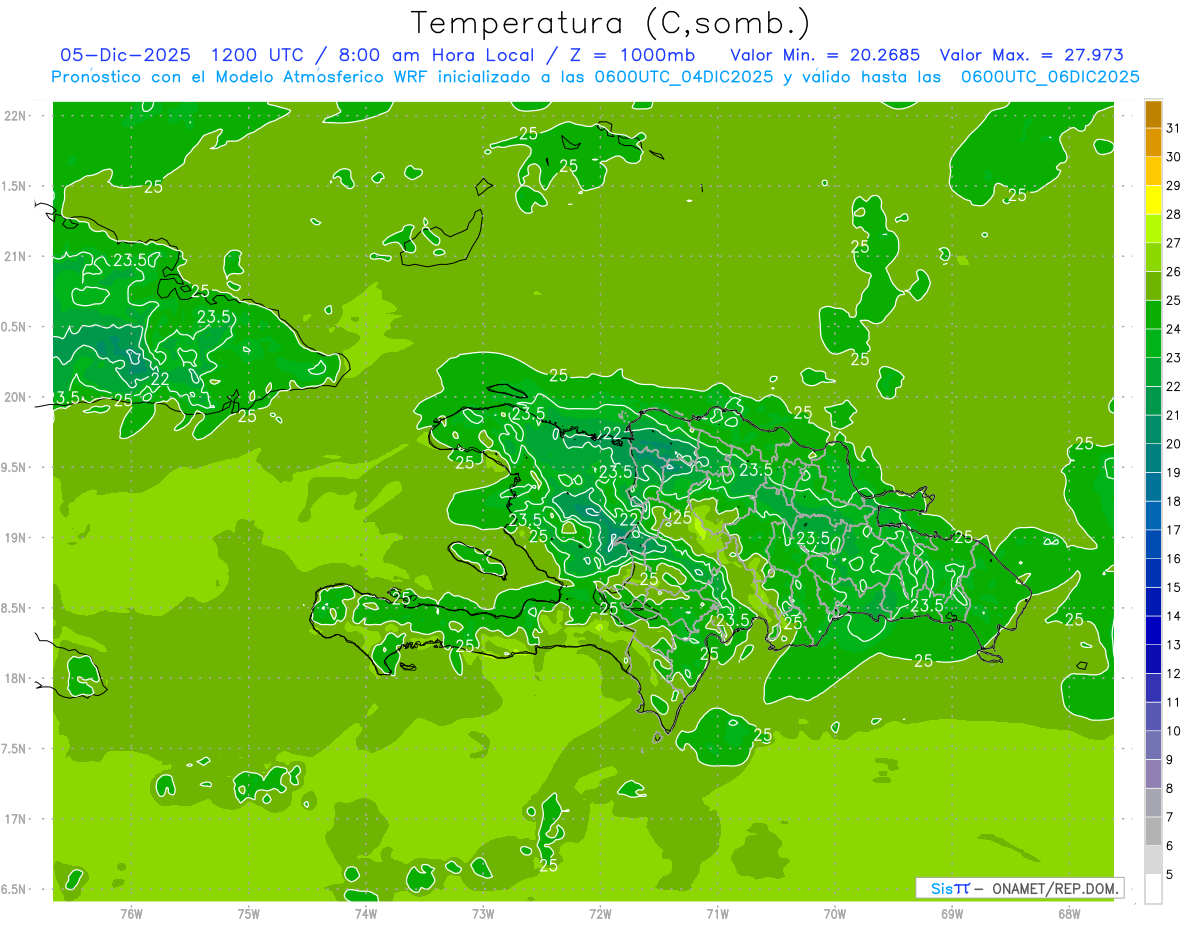The image size is (1200, 927).
Task: Click the Valor Max. = 27.973 text
Action: pos(1032,54)
